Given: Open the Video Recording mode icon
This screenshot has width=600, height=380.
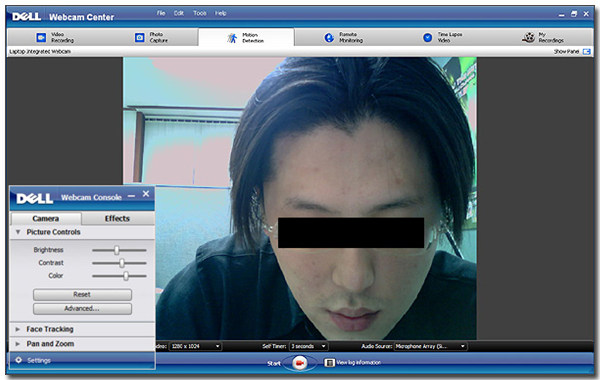Looking at the screenshot, I should click(41, 37).
